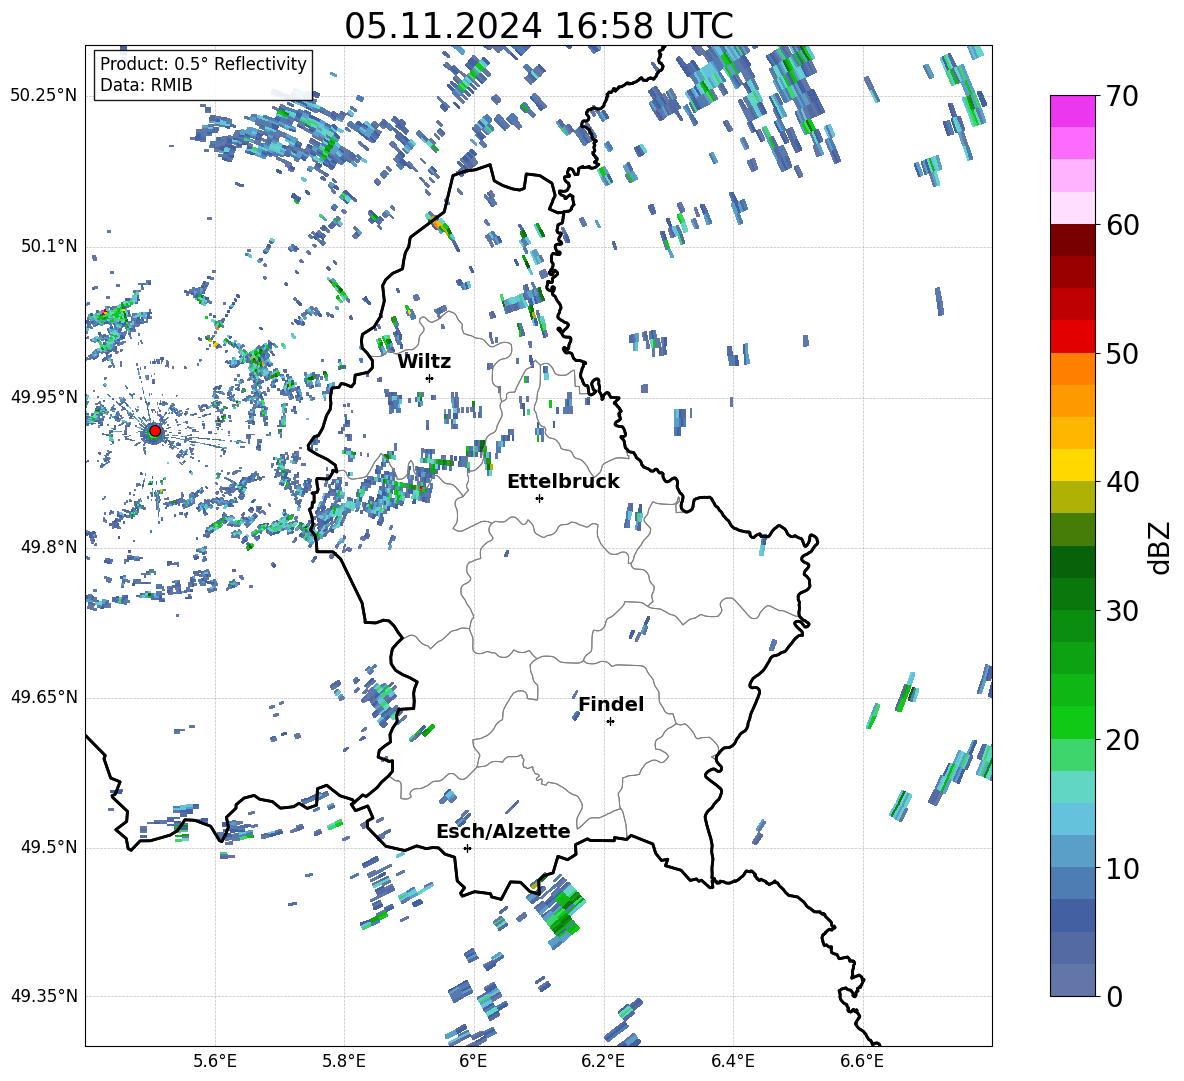The height and width of the screenshot is (1081, 1184).
Task: Click the 50.25°N latitude label
Action: [x=44, y=96]
